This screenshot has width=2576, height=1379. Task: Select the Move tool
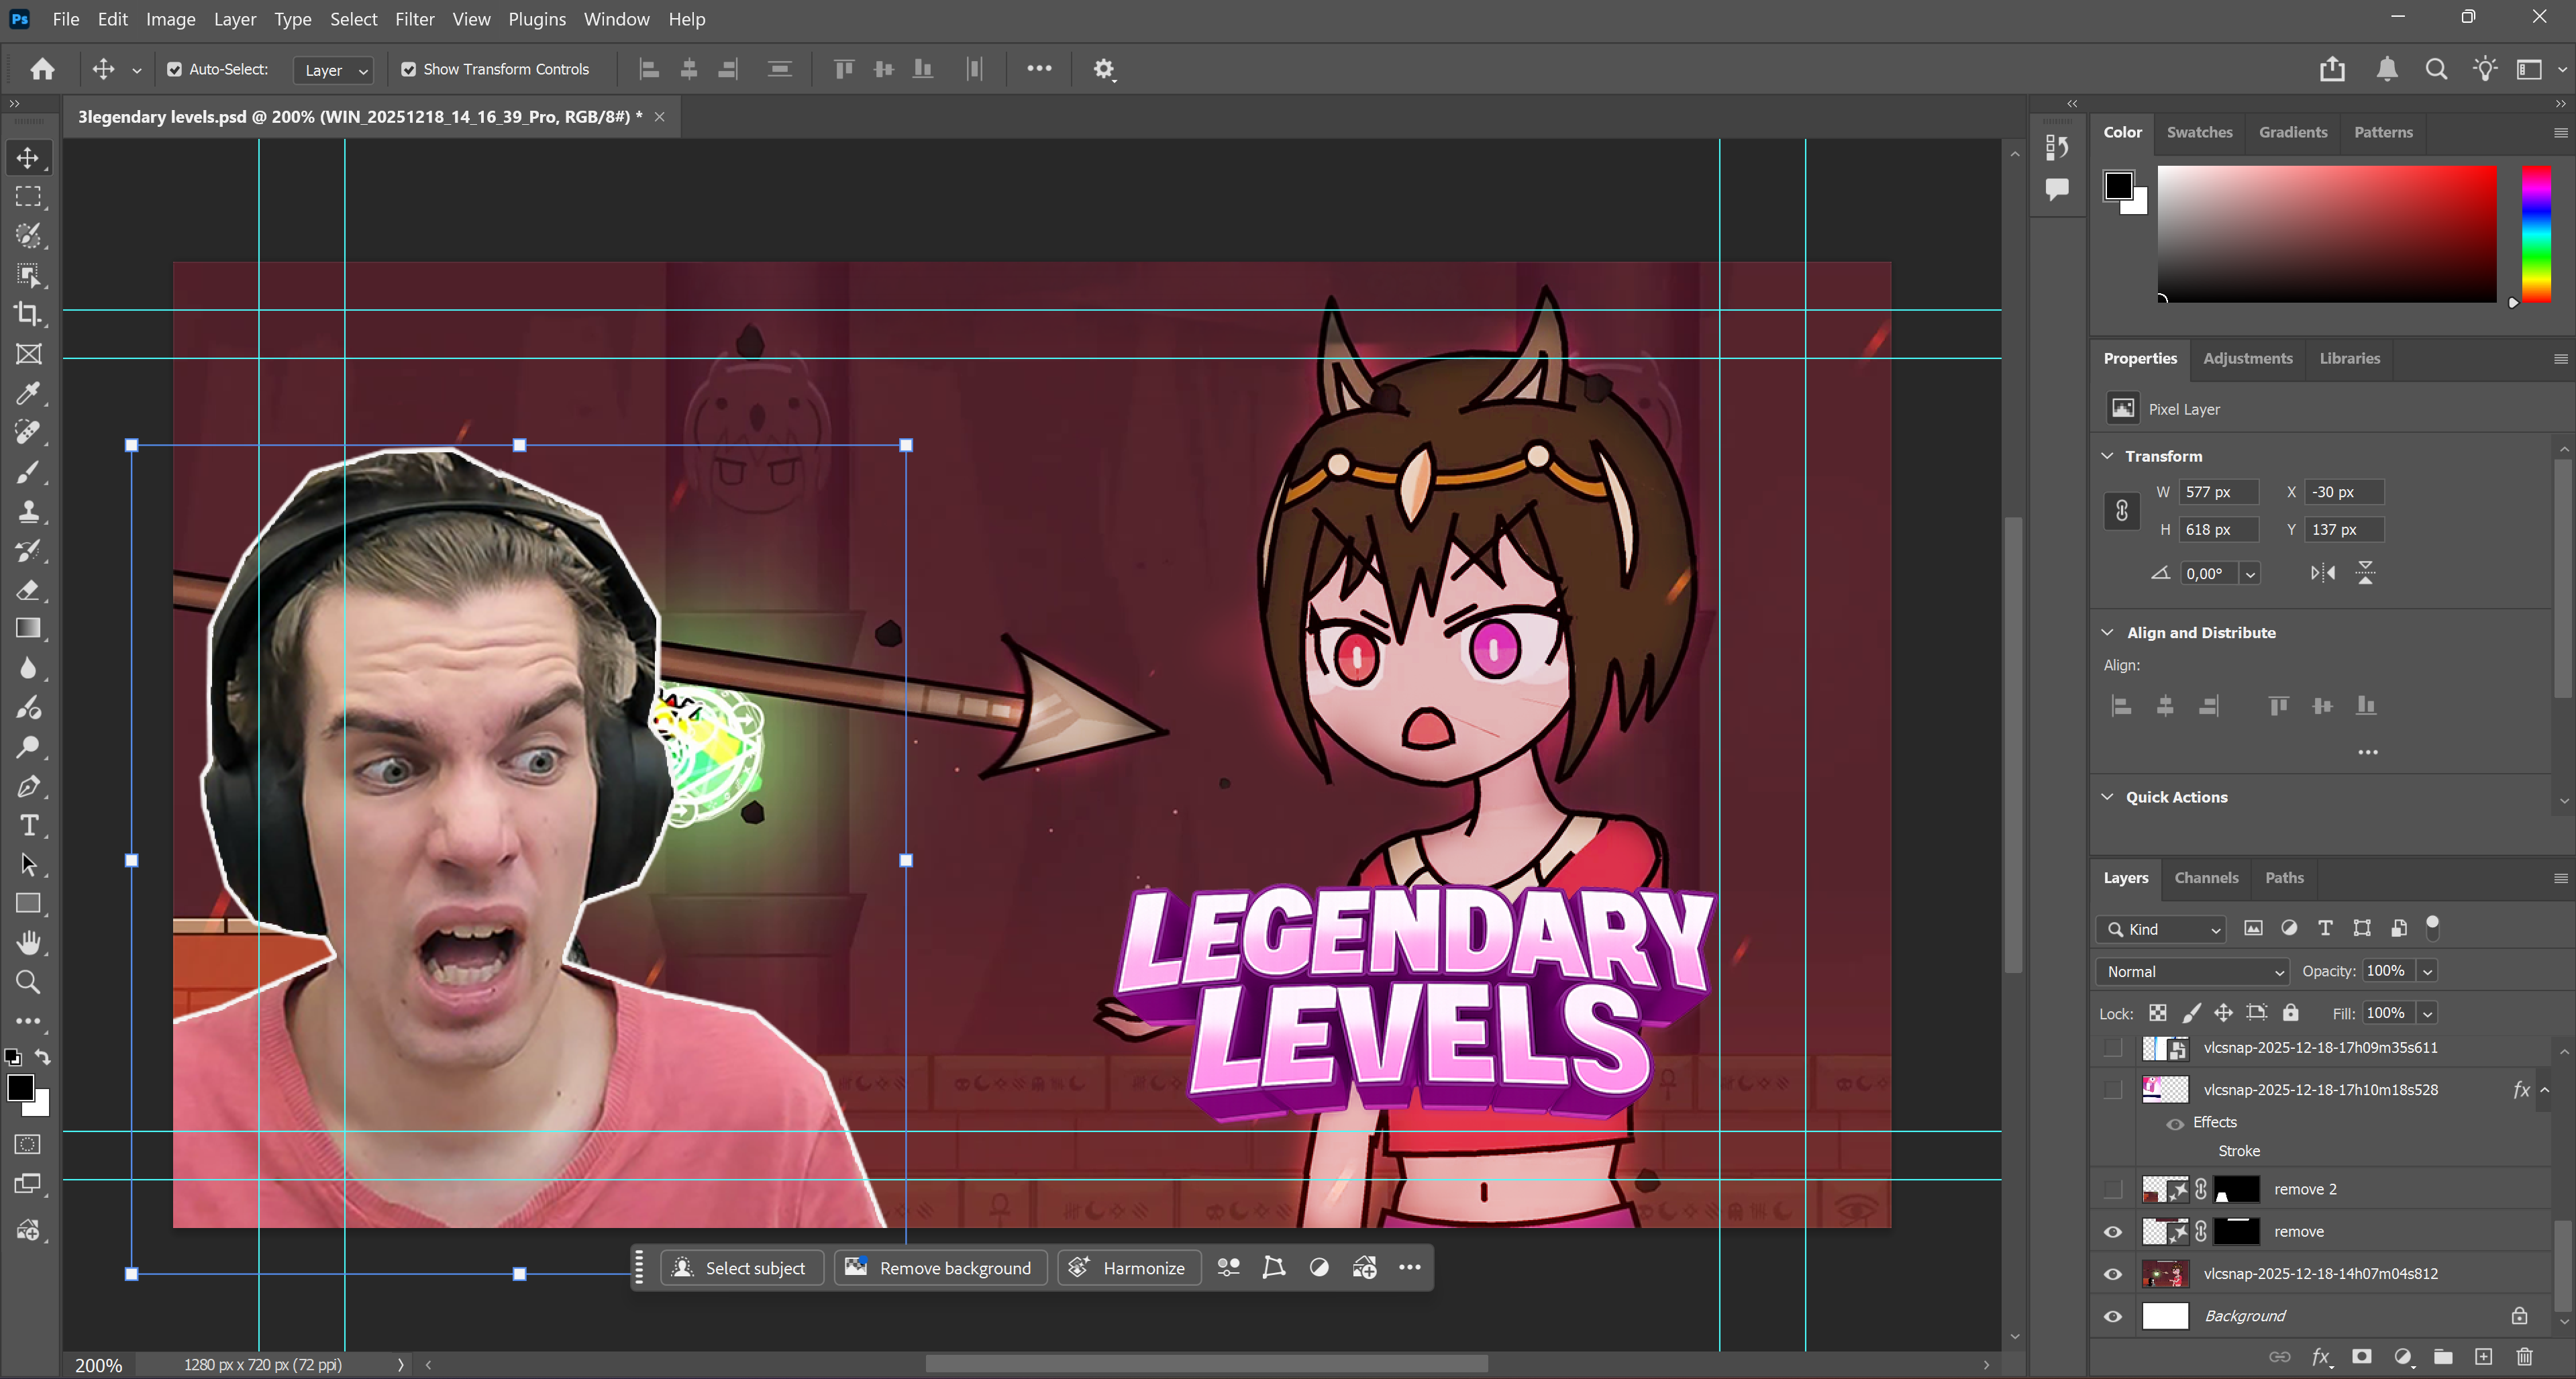click(28, 158)
